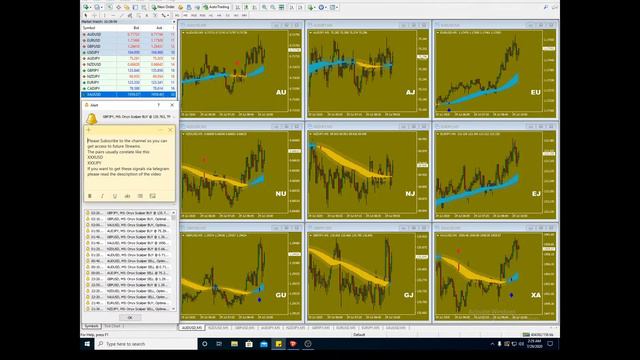Toggle strikethrough in sticky note

tap(127, 196)
